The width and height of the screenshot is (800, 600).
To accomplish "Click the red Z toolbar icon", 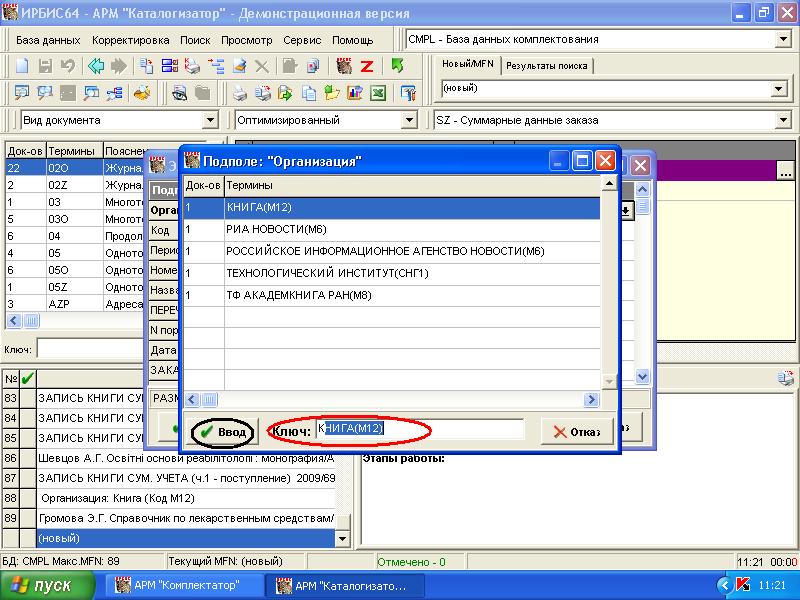I will (x=367, y=66).
